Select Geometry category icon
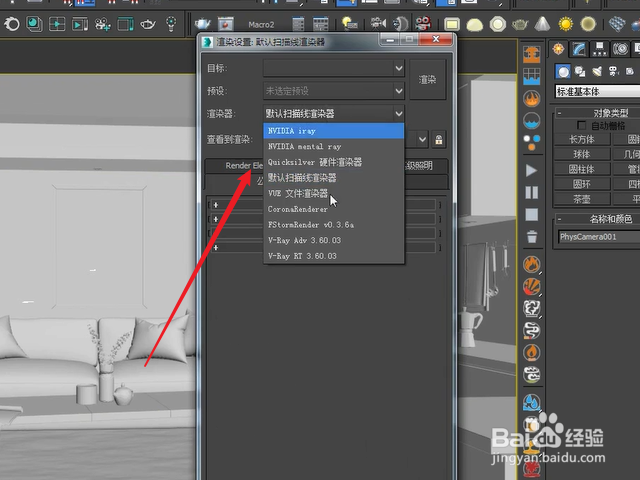The image size is (640, 480). coord(563,72)
